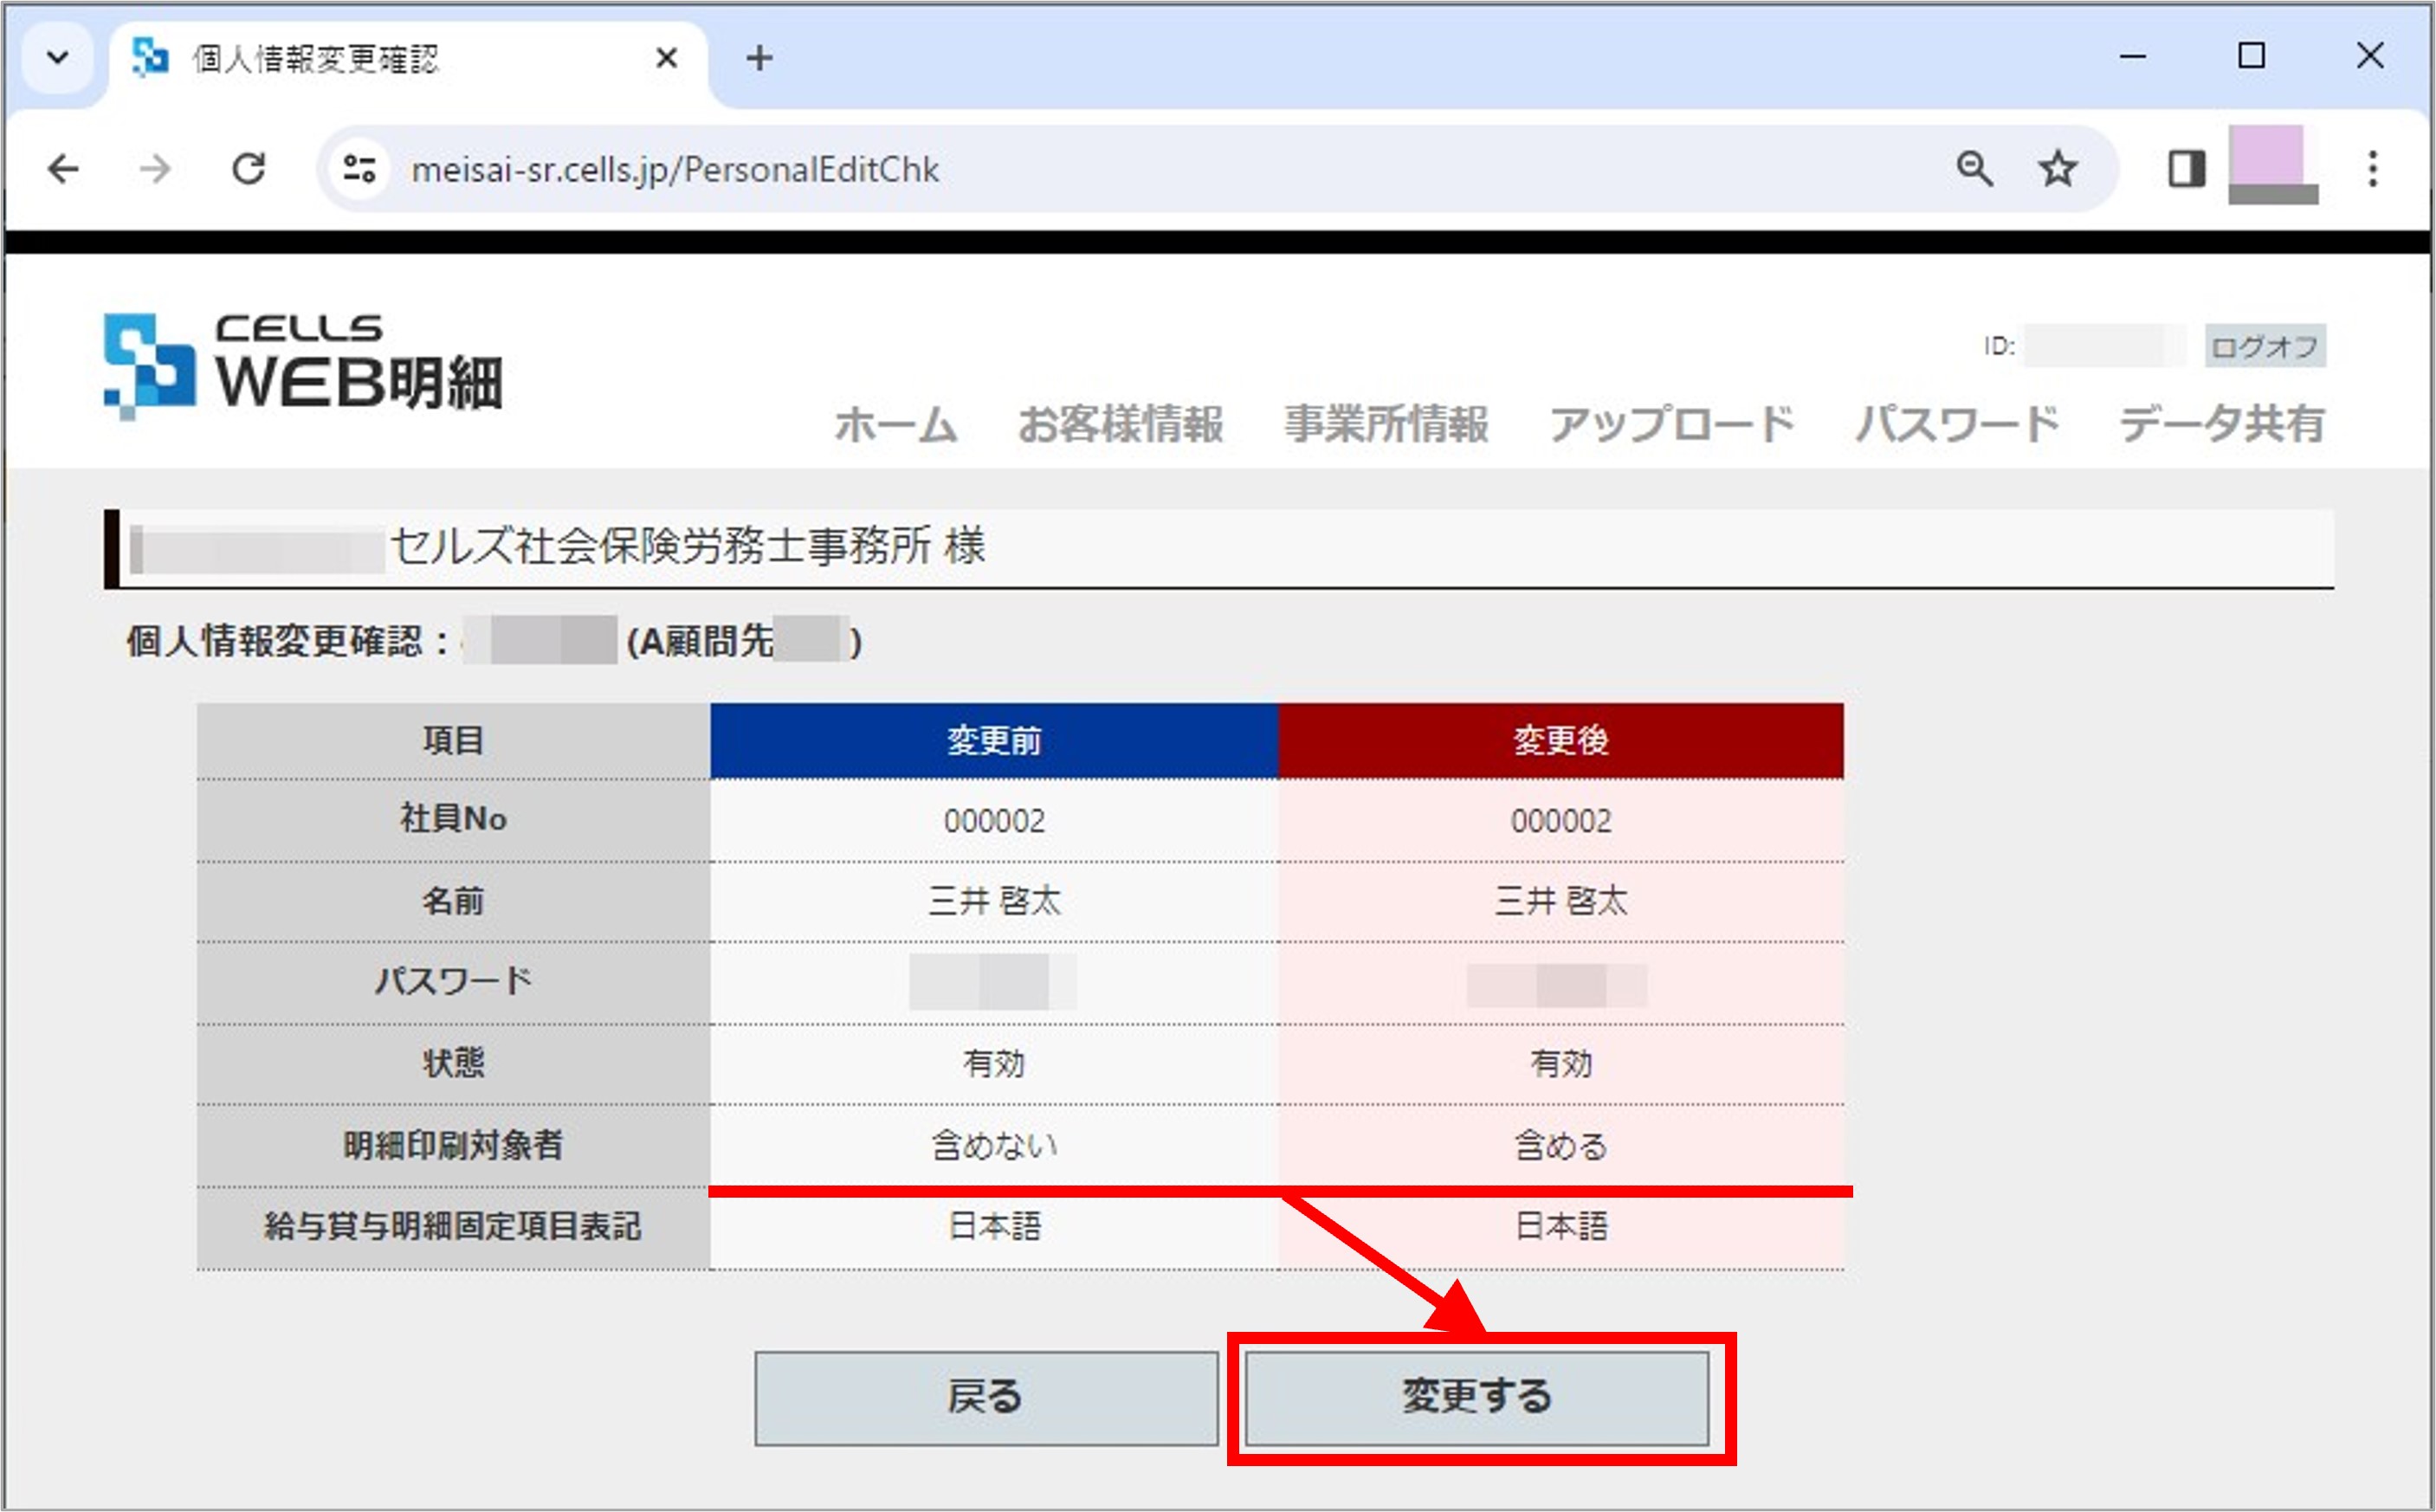This screenshot has width=2436, height=1512.
Task: Reload the page with refresh icon
Action: 249,169
